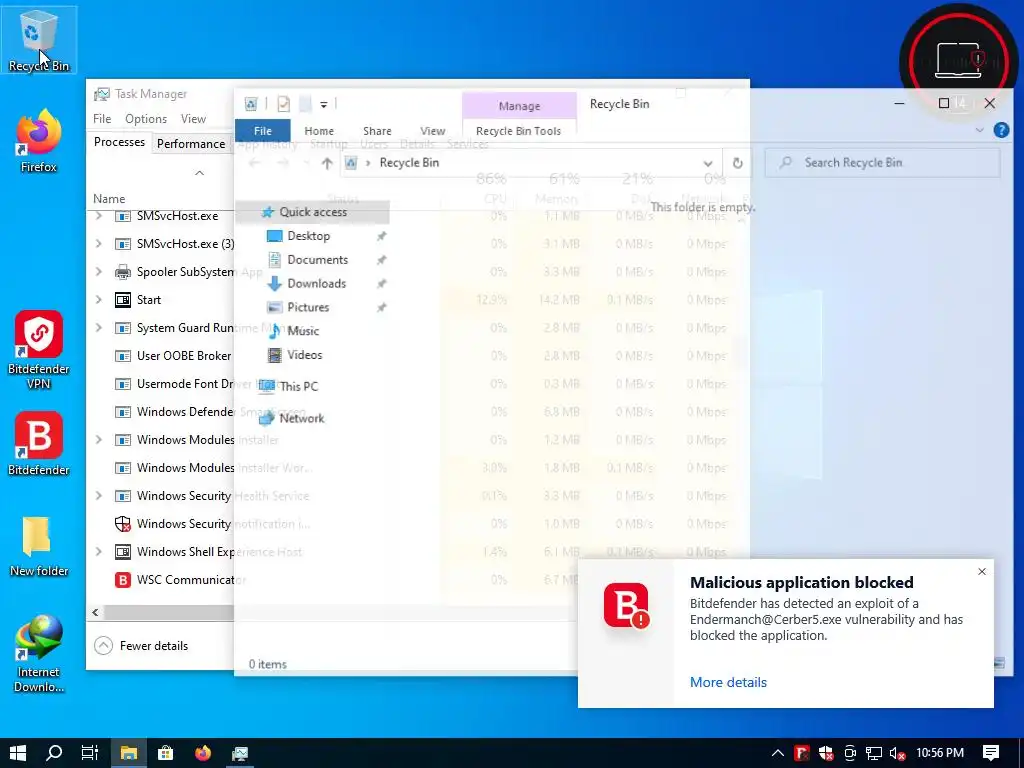The width and height of the screenshot is (1024, 768).
Task: Click the Windows Security tray icon
Action: [826, 754]
